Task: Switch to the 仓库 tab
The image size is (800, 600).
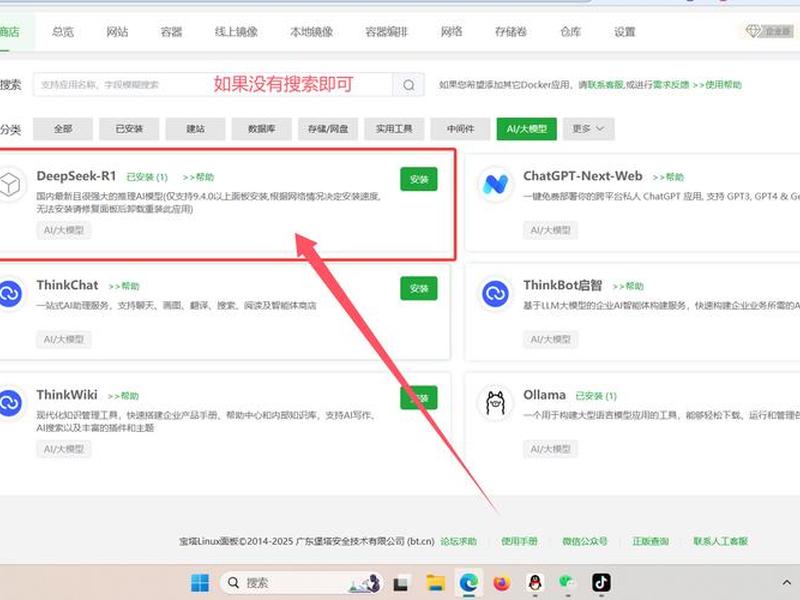Action: click(570, 32)
